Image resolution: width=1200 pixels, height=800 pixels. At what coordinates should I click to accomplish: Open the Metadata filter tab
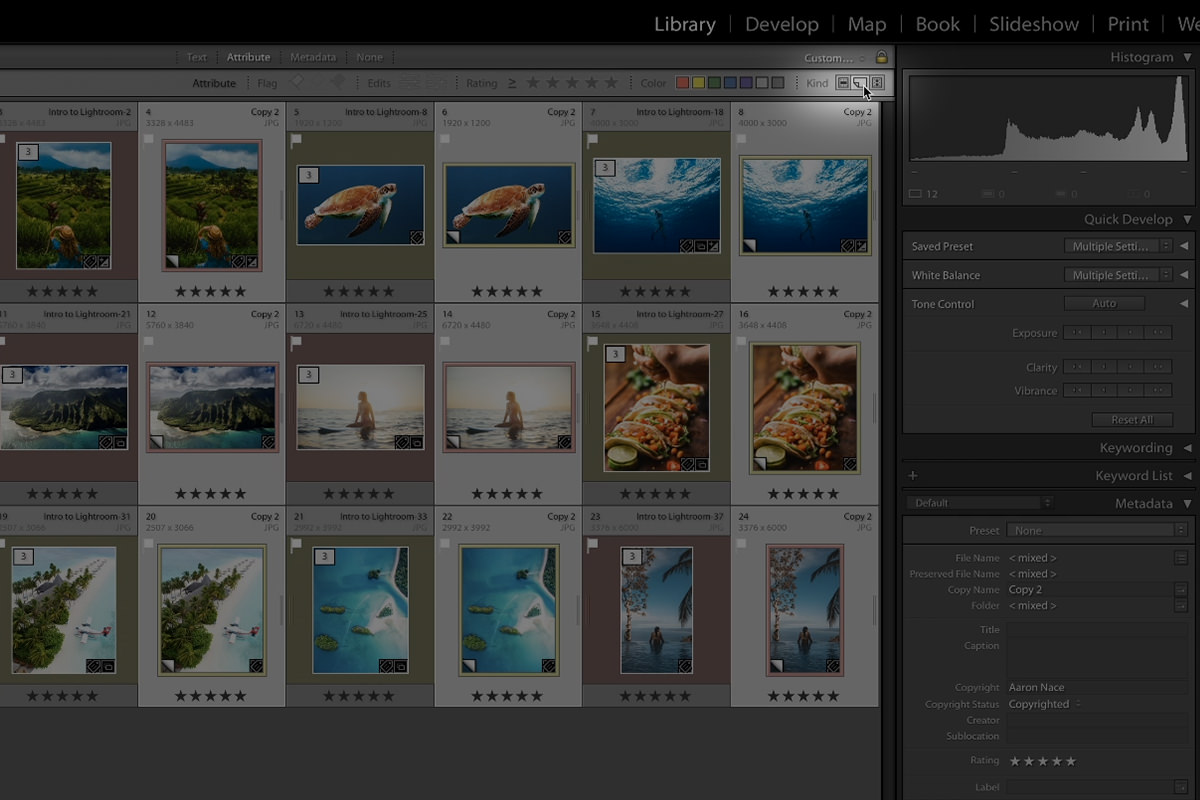coord(313,57)
